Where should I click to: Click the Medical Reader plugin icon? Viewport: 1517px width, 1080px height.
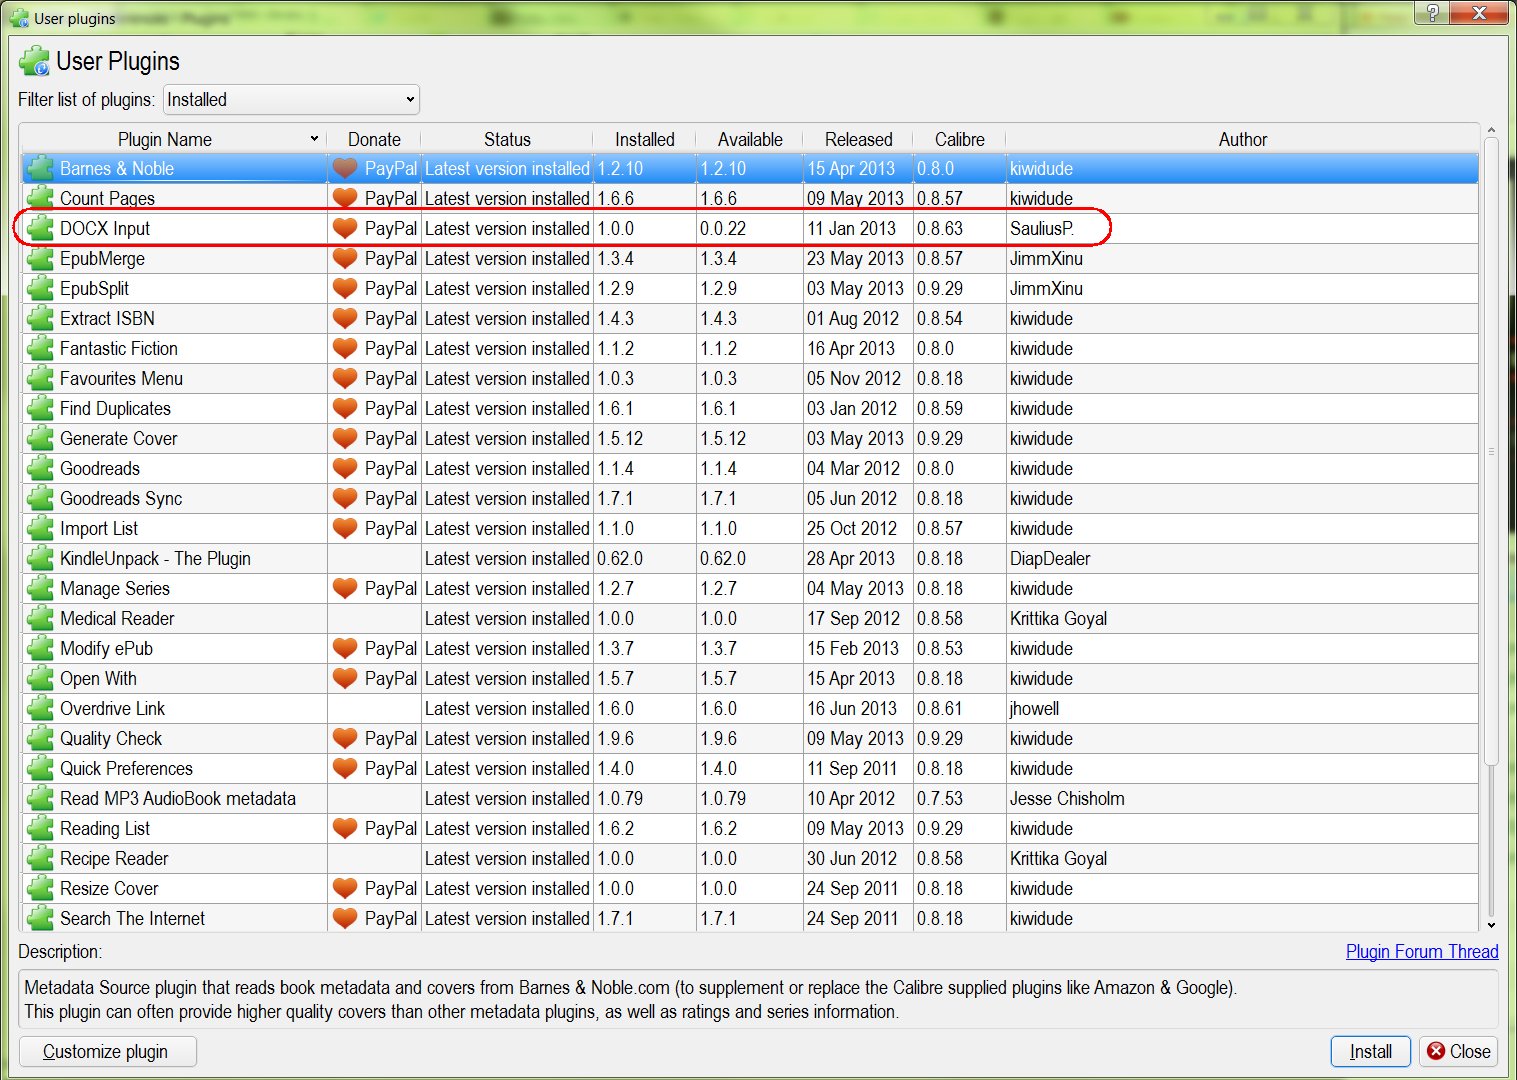pyautogui.click(x=40, y=618)
